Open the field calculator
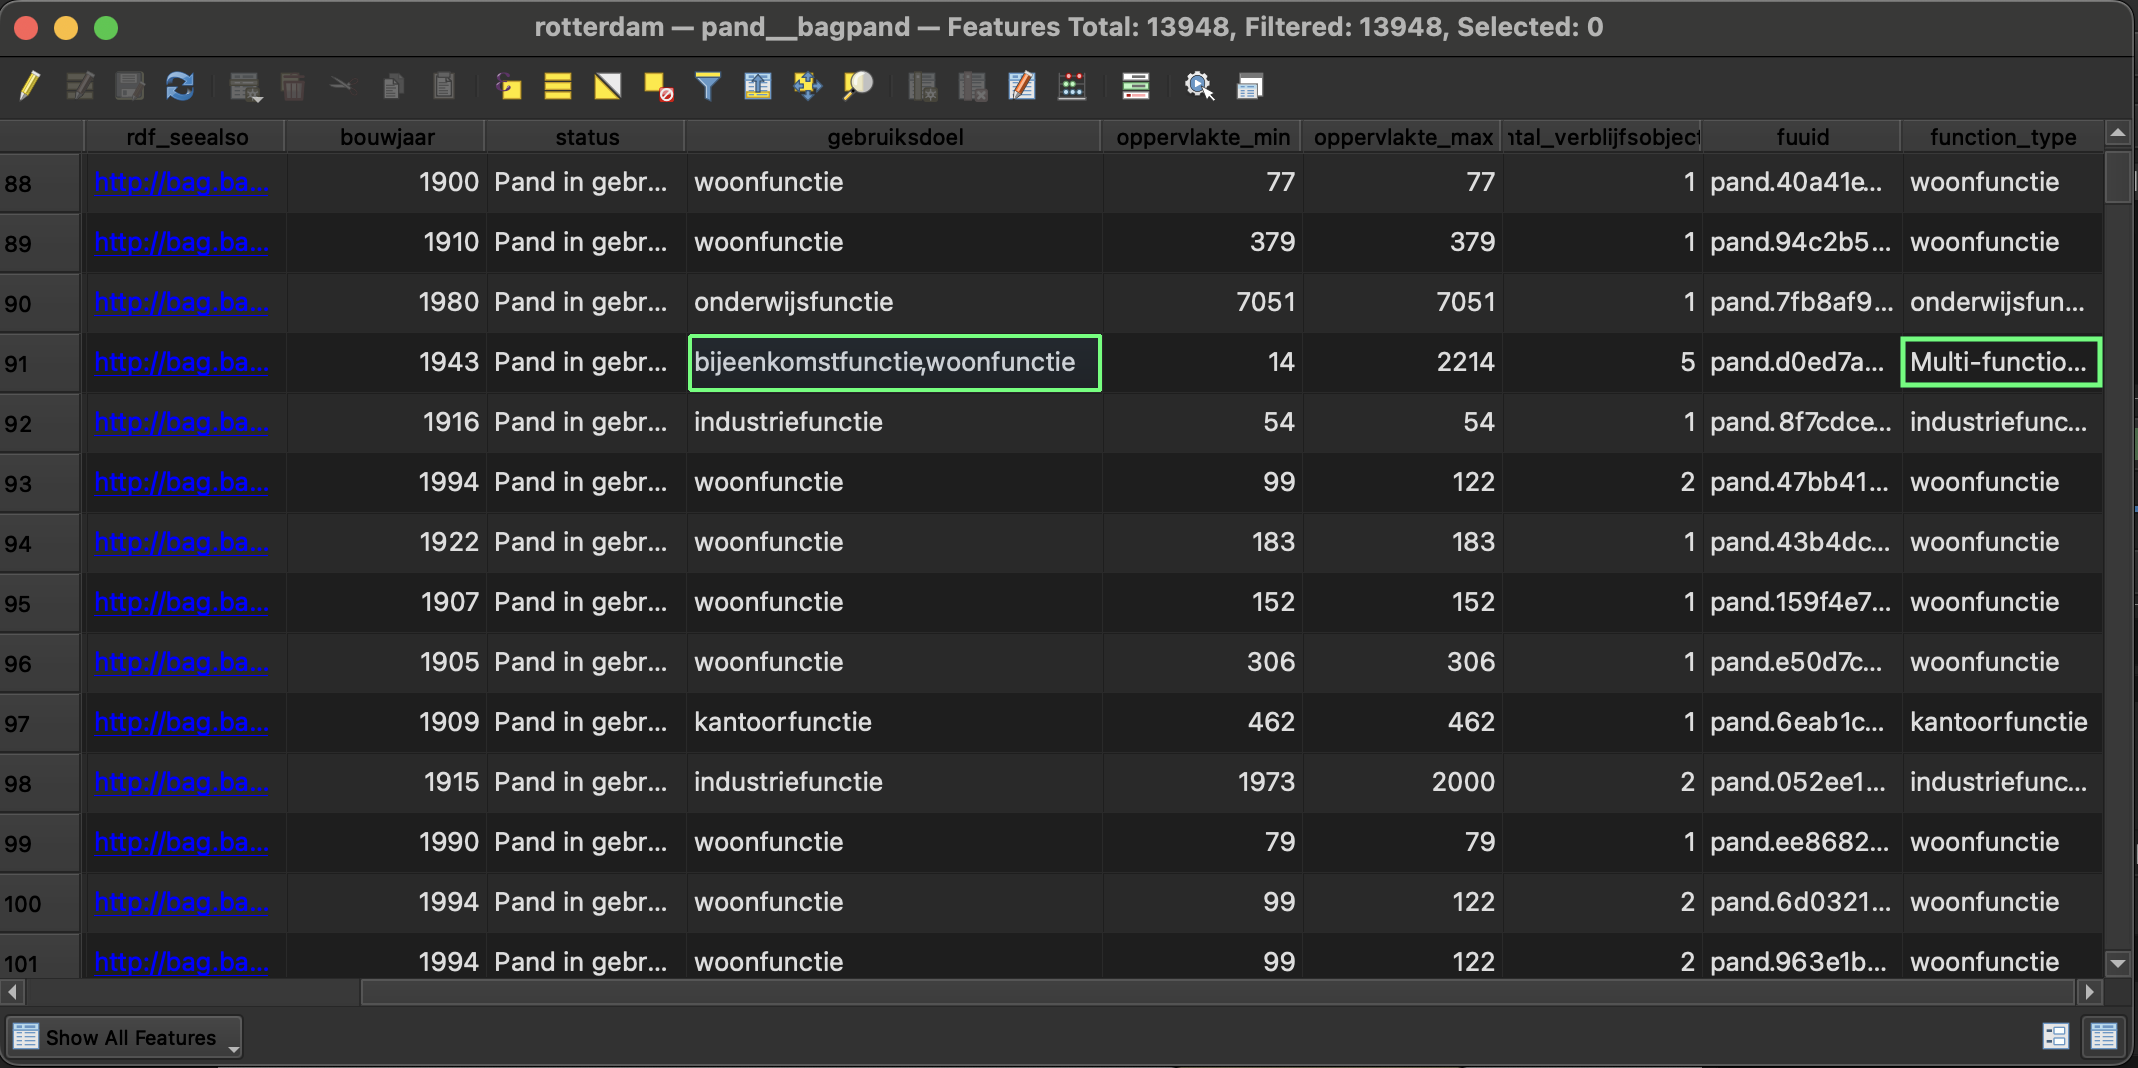 1072,86
